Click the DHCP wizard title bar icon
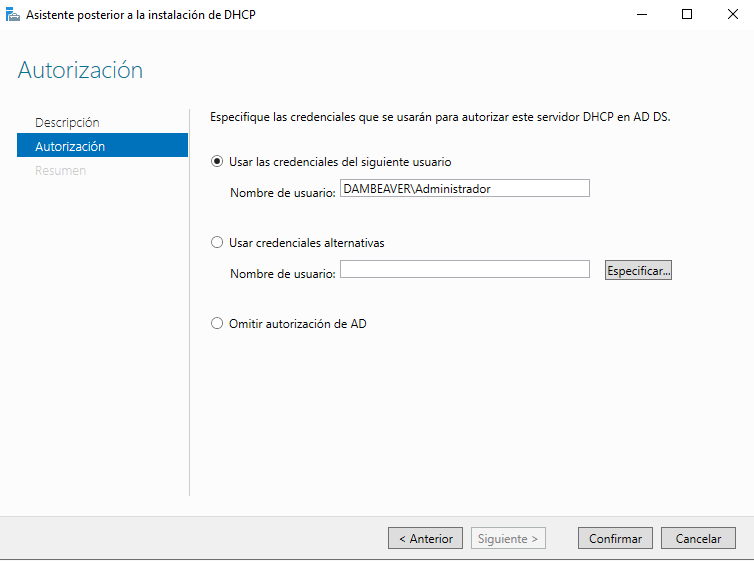The width and height of the screenshot is (754, 561). tap(13, 15)
